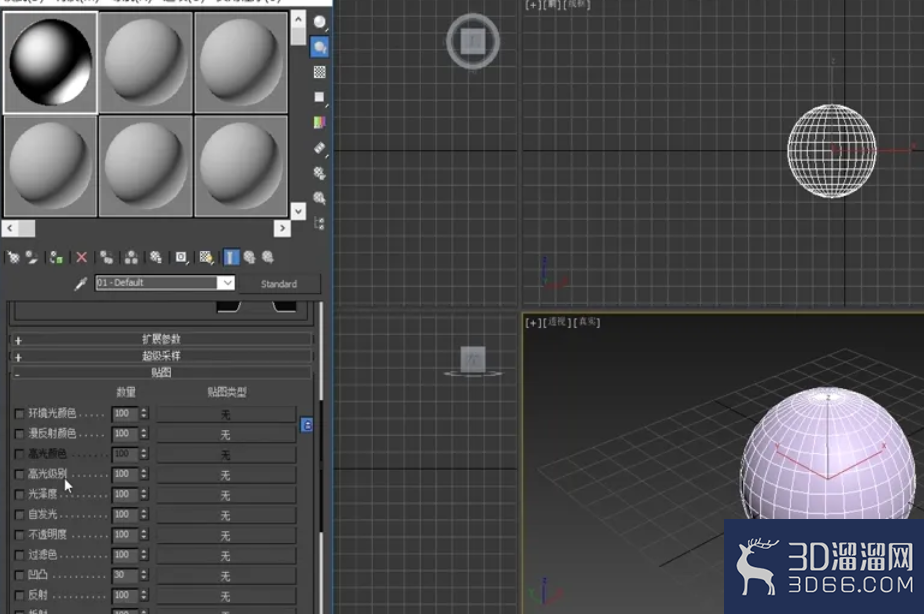
Task: Click the 无 map button for 自发光
Action: pos(226,516)
